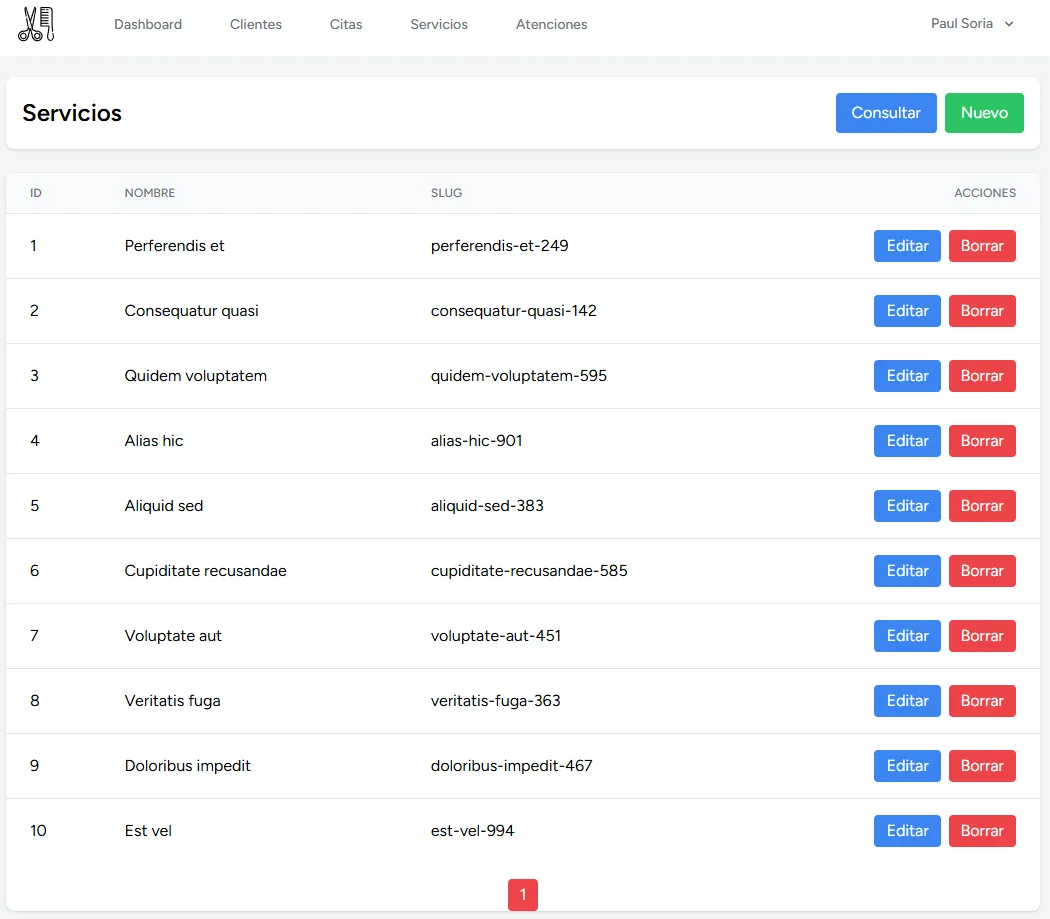Viewport: 1050px width, 919px height.
Task: Open the Clientes menu item
Action: click(x=256, y=24)
